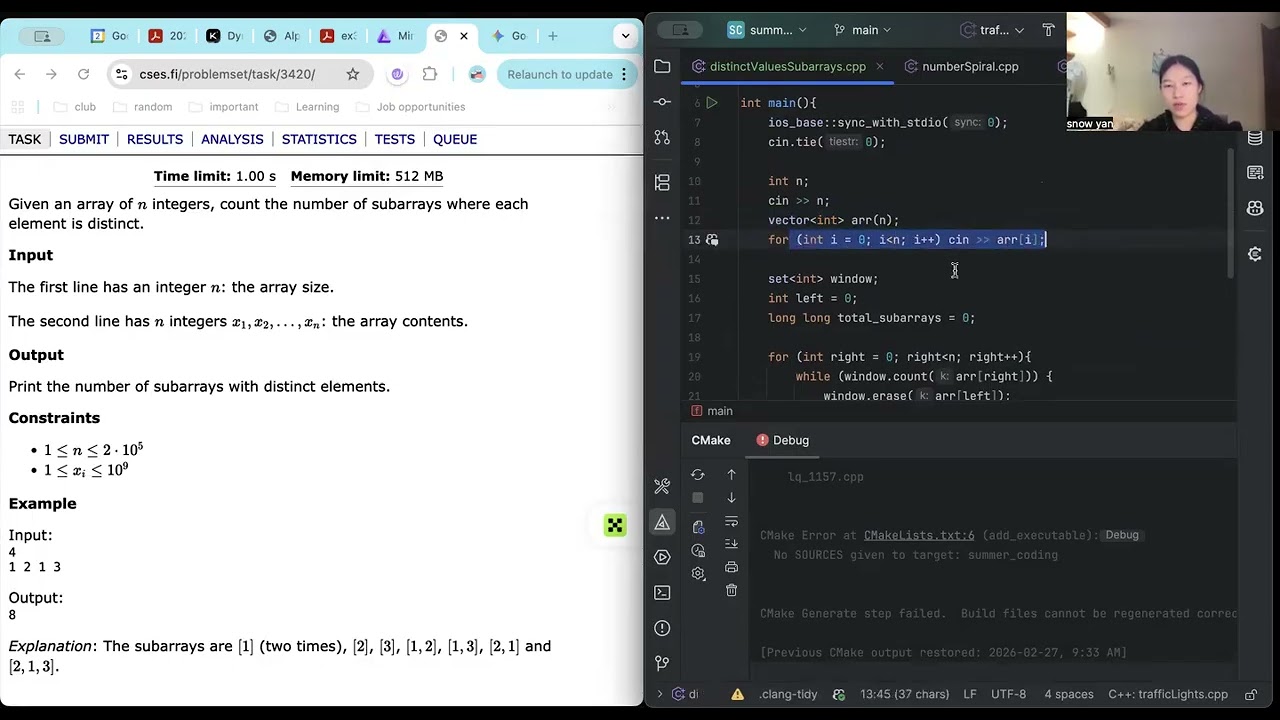Open the Project folder tool window
This screenshot has width=1280, height=720.
click(x=662, y=66)
